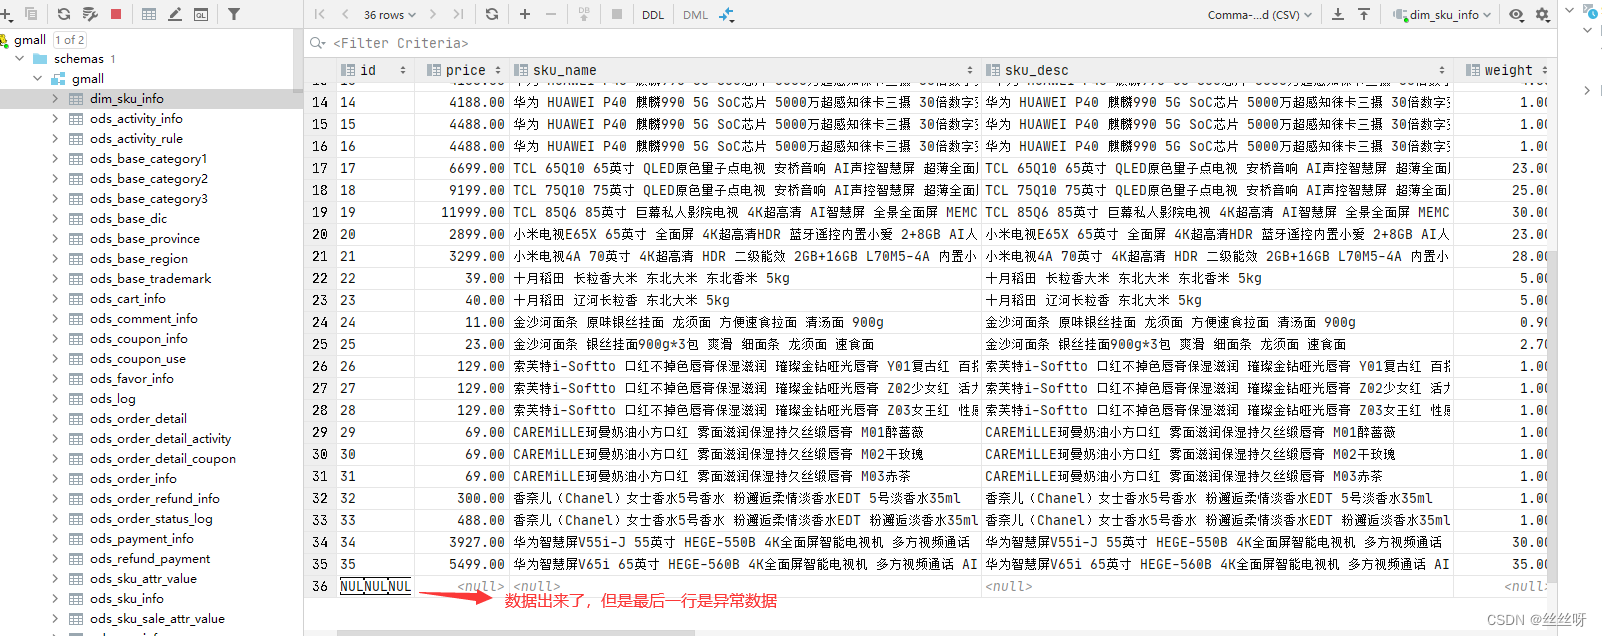This screenshot has width=1602, height=636.
Task: Select ods_coupon_use in the tree
Action: (138, 359)
